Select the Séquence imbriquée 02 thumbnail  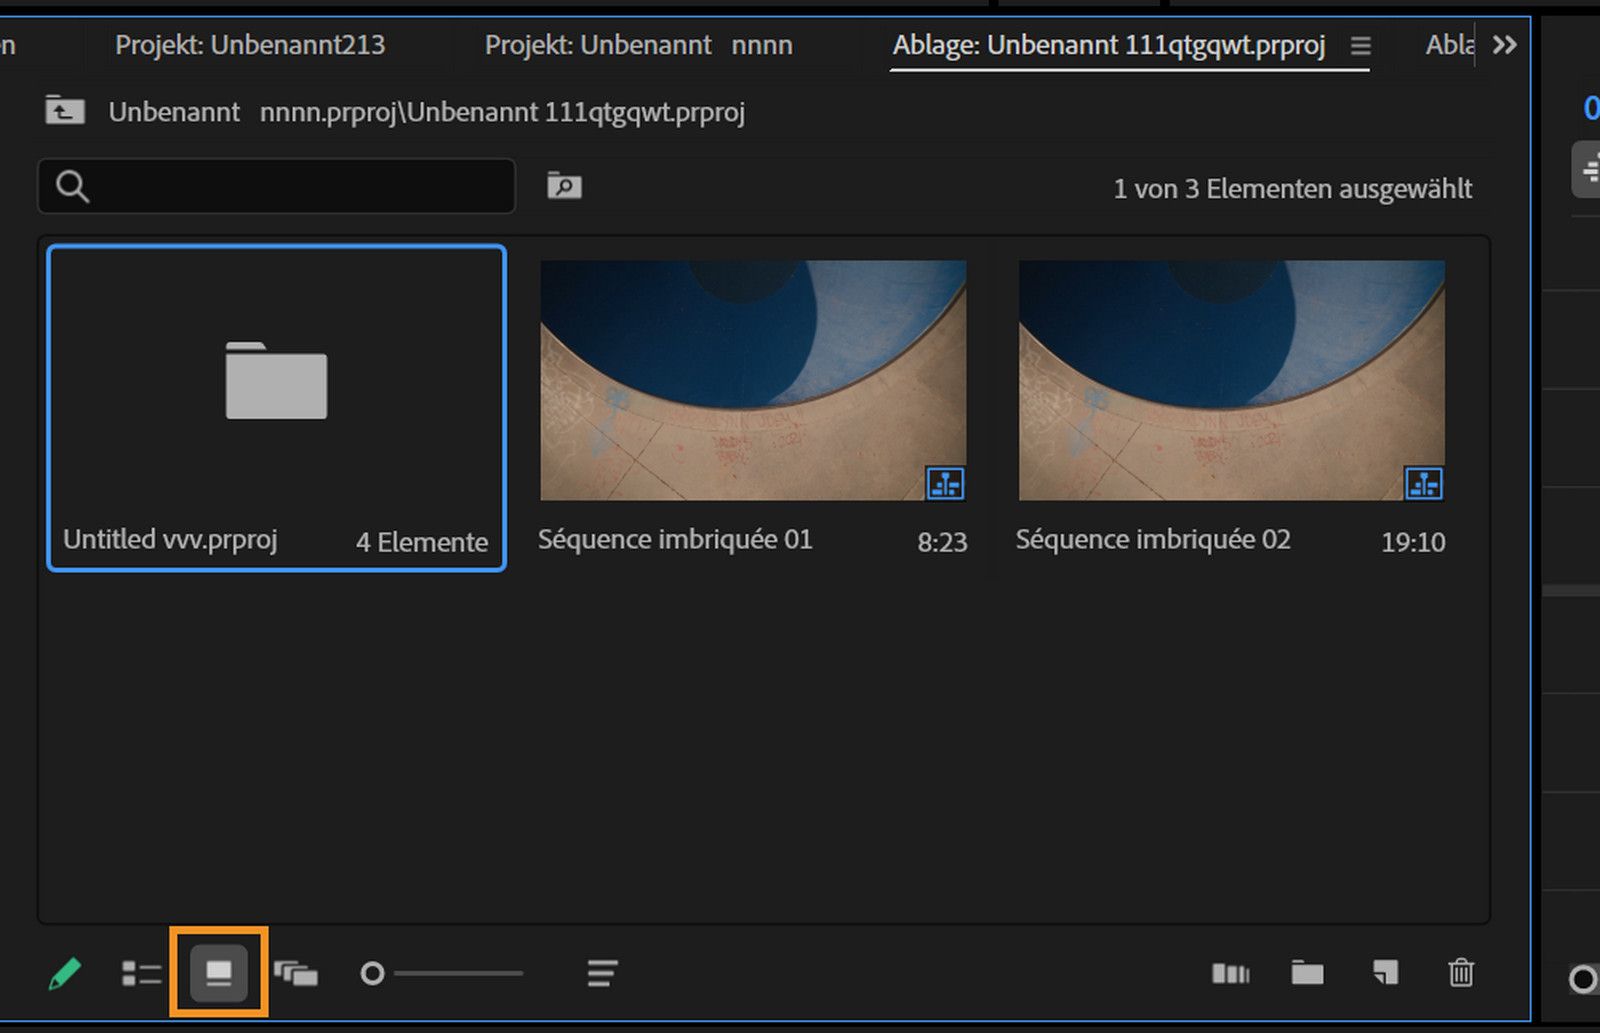tap(1232, 380)
